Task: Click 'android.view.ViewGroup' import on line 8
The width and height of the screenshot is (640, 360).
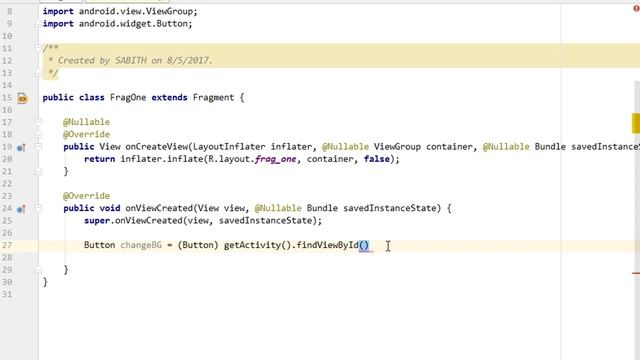Action: pos(136,11)
